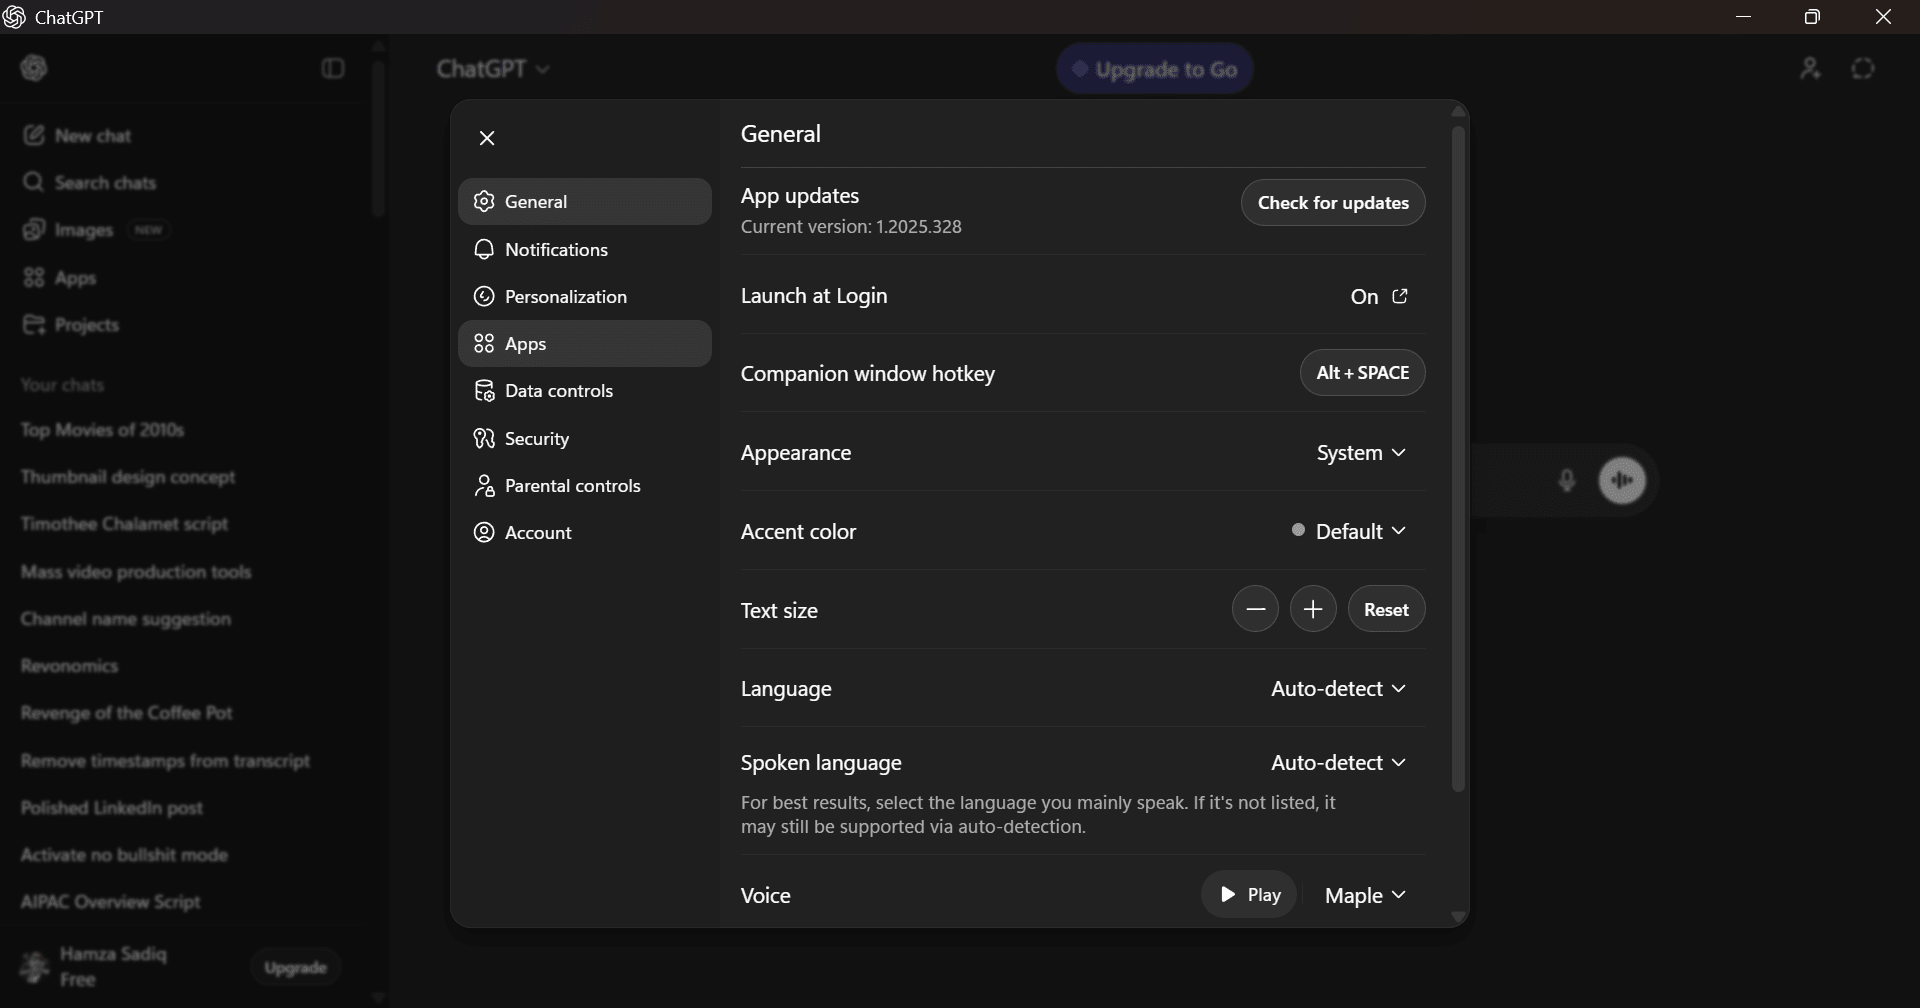Close the settings dialog with X icon
Screen dimensions: 1920x1008
pos(487,138)
